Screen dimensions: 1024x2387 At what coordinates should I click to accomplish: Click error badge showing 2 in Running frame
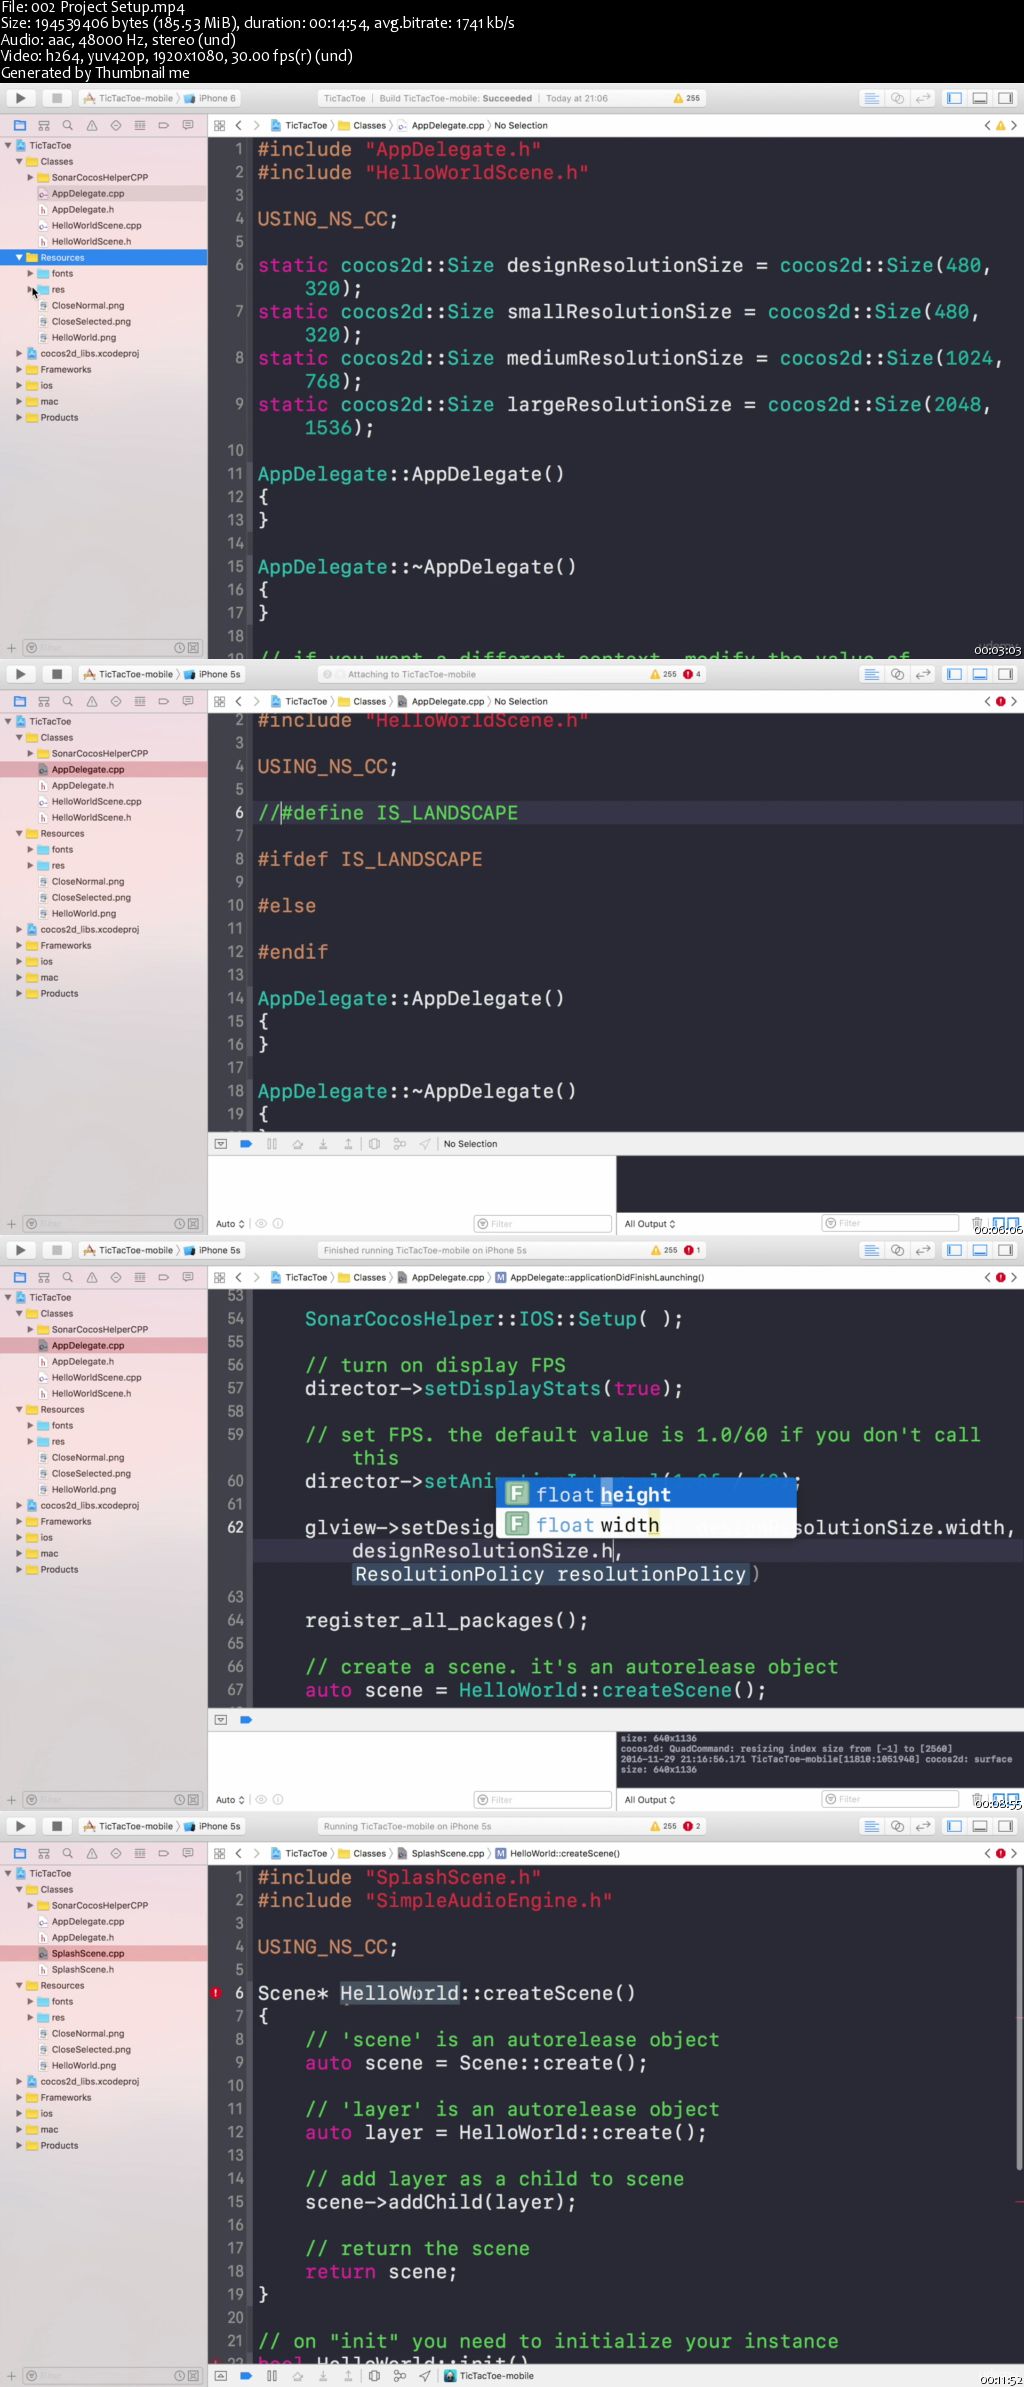[692, 1826]
